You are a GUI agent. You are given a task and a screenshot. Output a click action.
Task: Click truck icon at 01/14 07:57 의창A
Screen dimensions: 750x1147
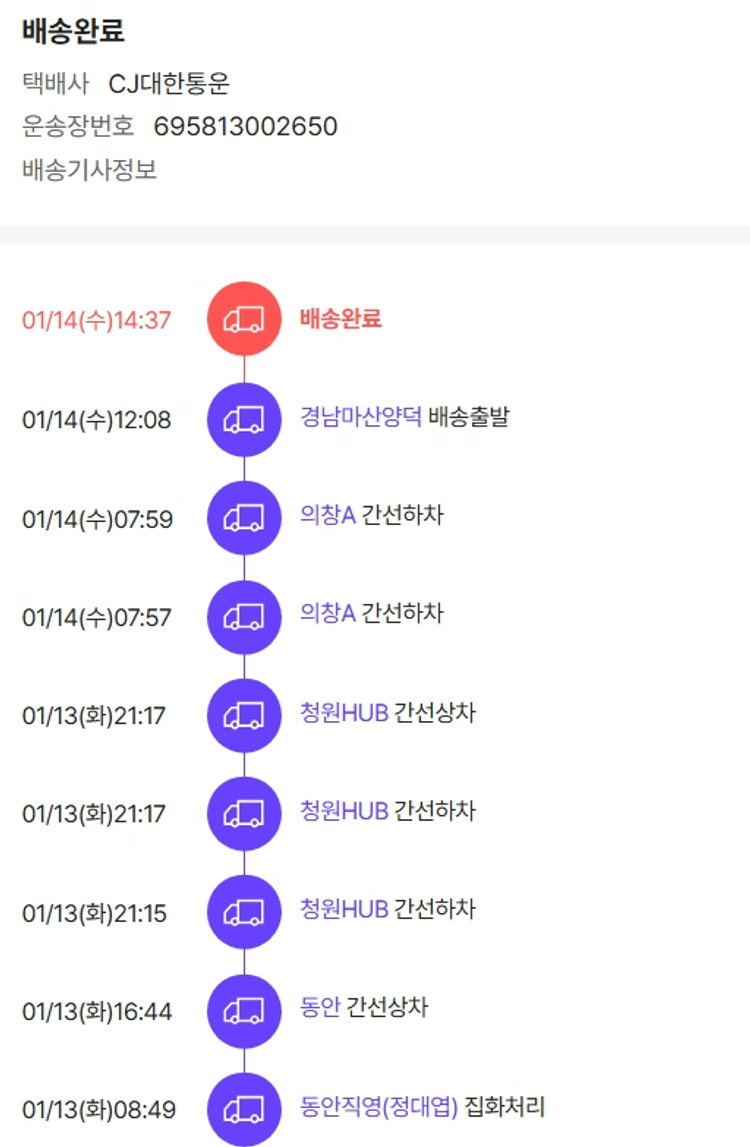click(x=244, y=616)
